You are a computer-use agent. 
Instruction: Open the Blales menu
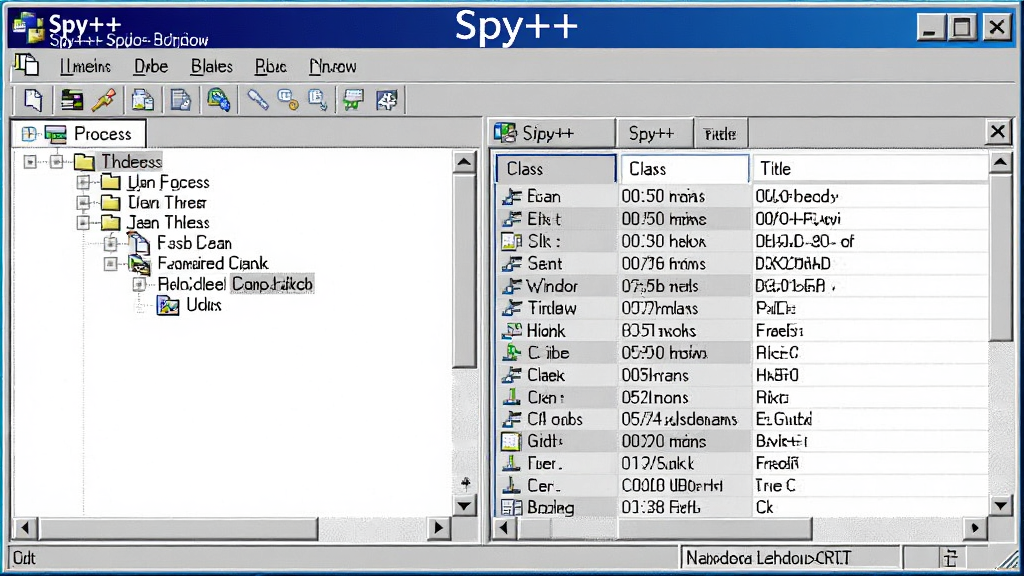pyautogui.click(x=212, y=67)
